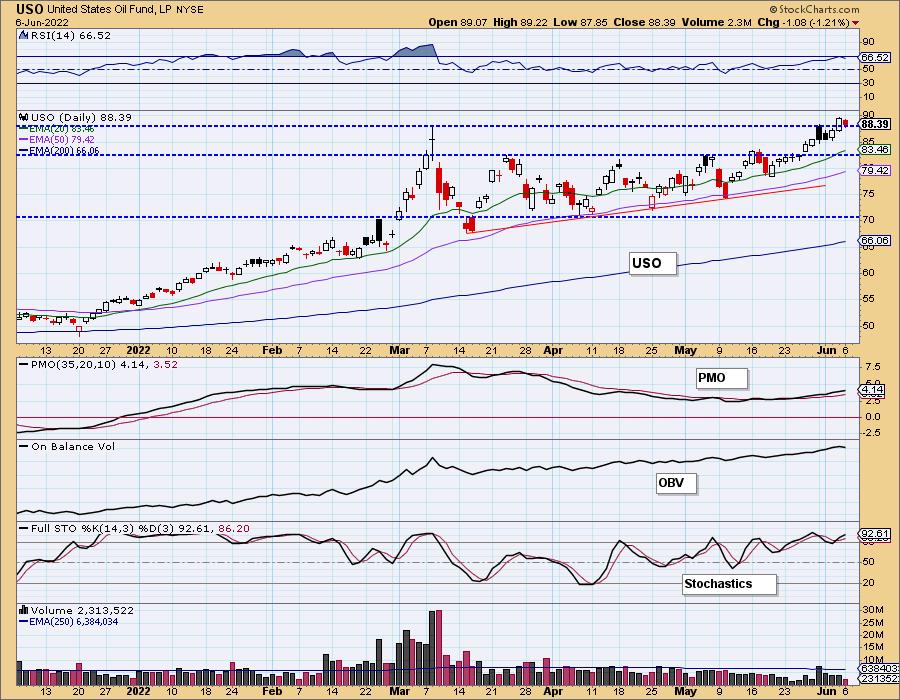Click the blue line marker beside EMA(250)
This screenshot has width=900, height=700.
(24, 621)
